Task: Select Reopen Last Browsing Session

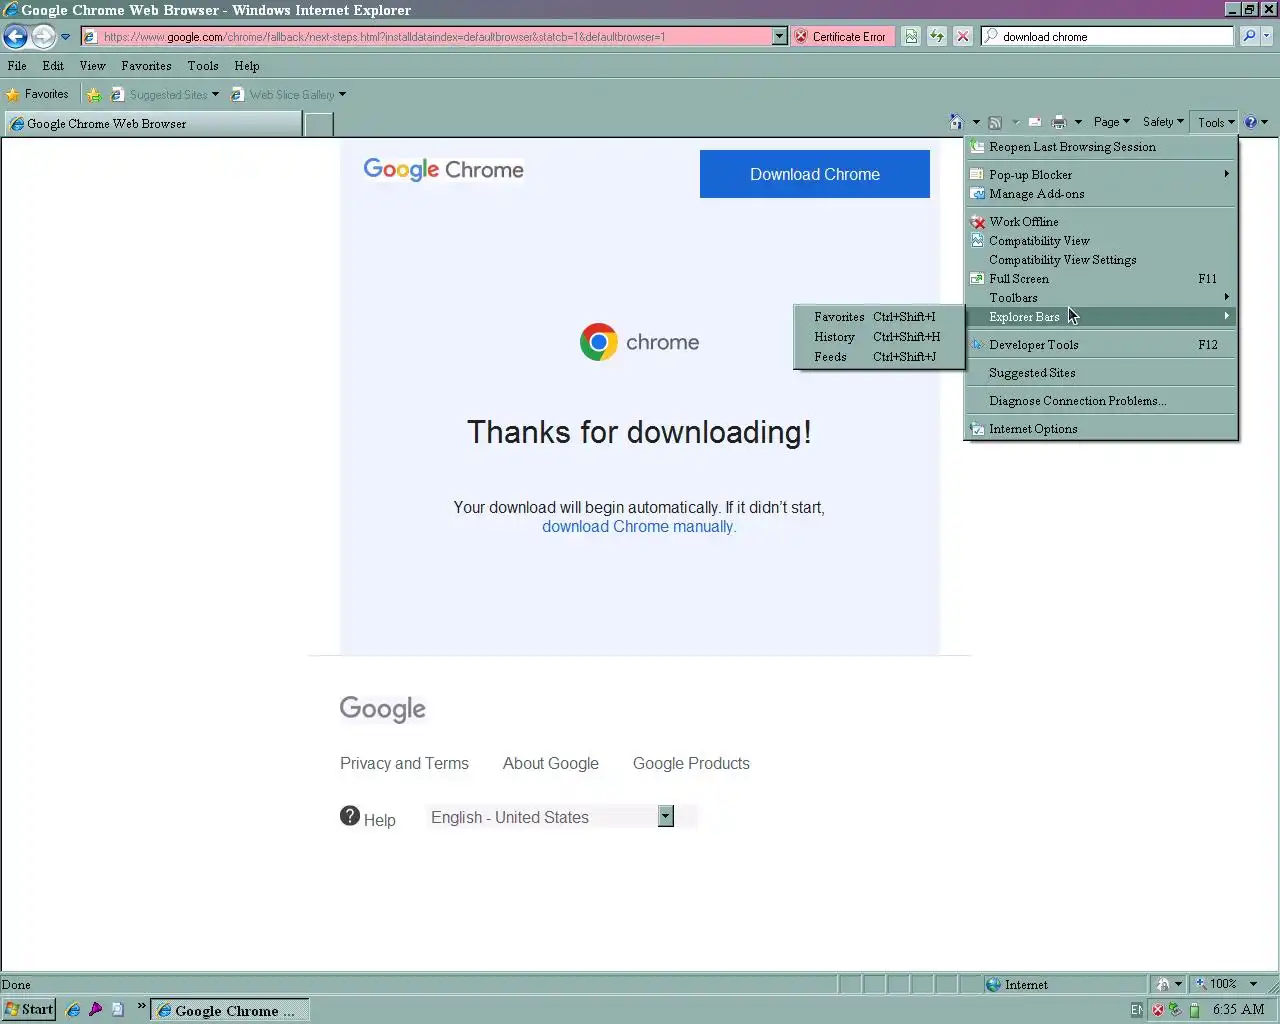Action: click(1101, 147)
